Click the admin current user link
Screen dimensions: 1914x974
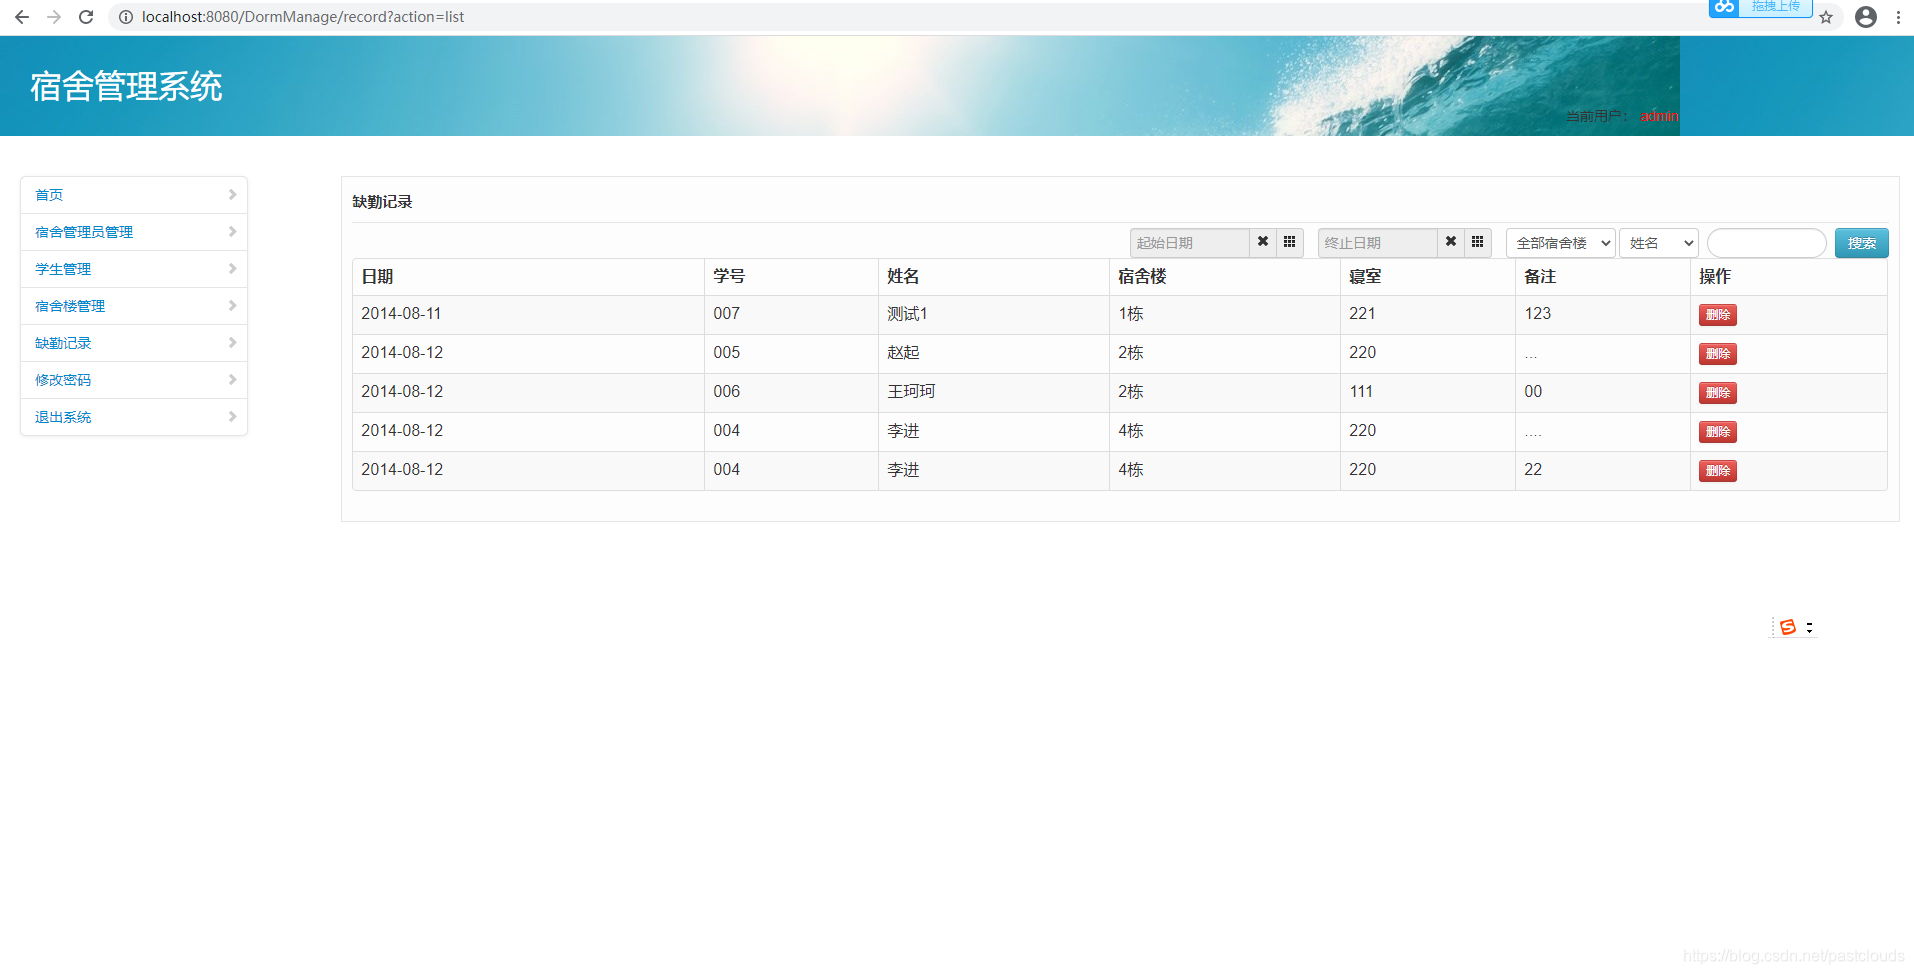[1658, 116]
